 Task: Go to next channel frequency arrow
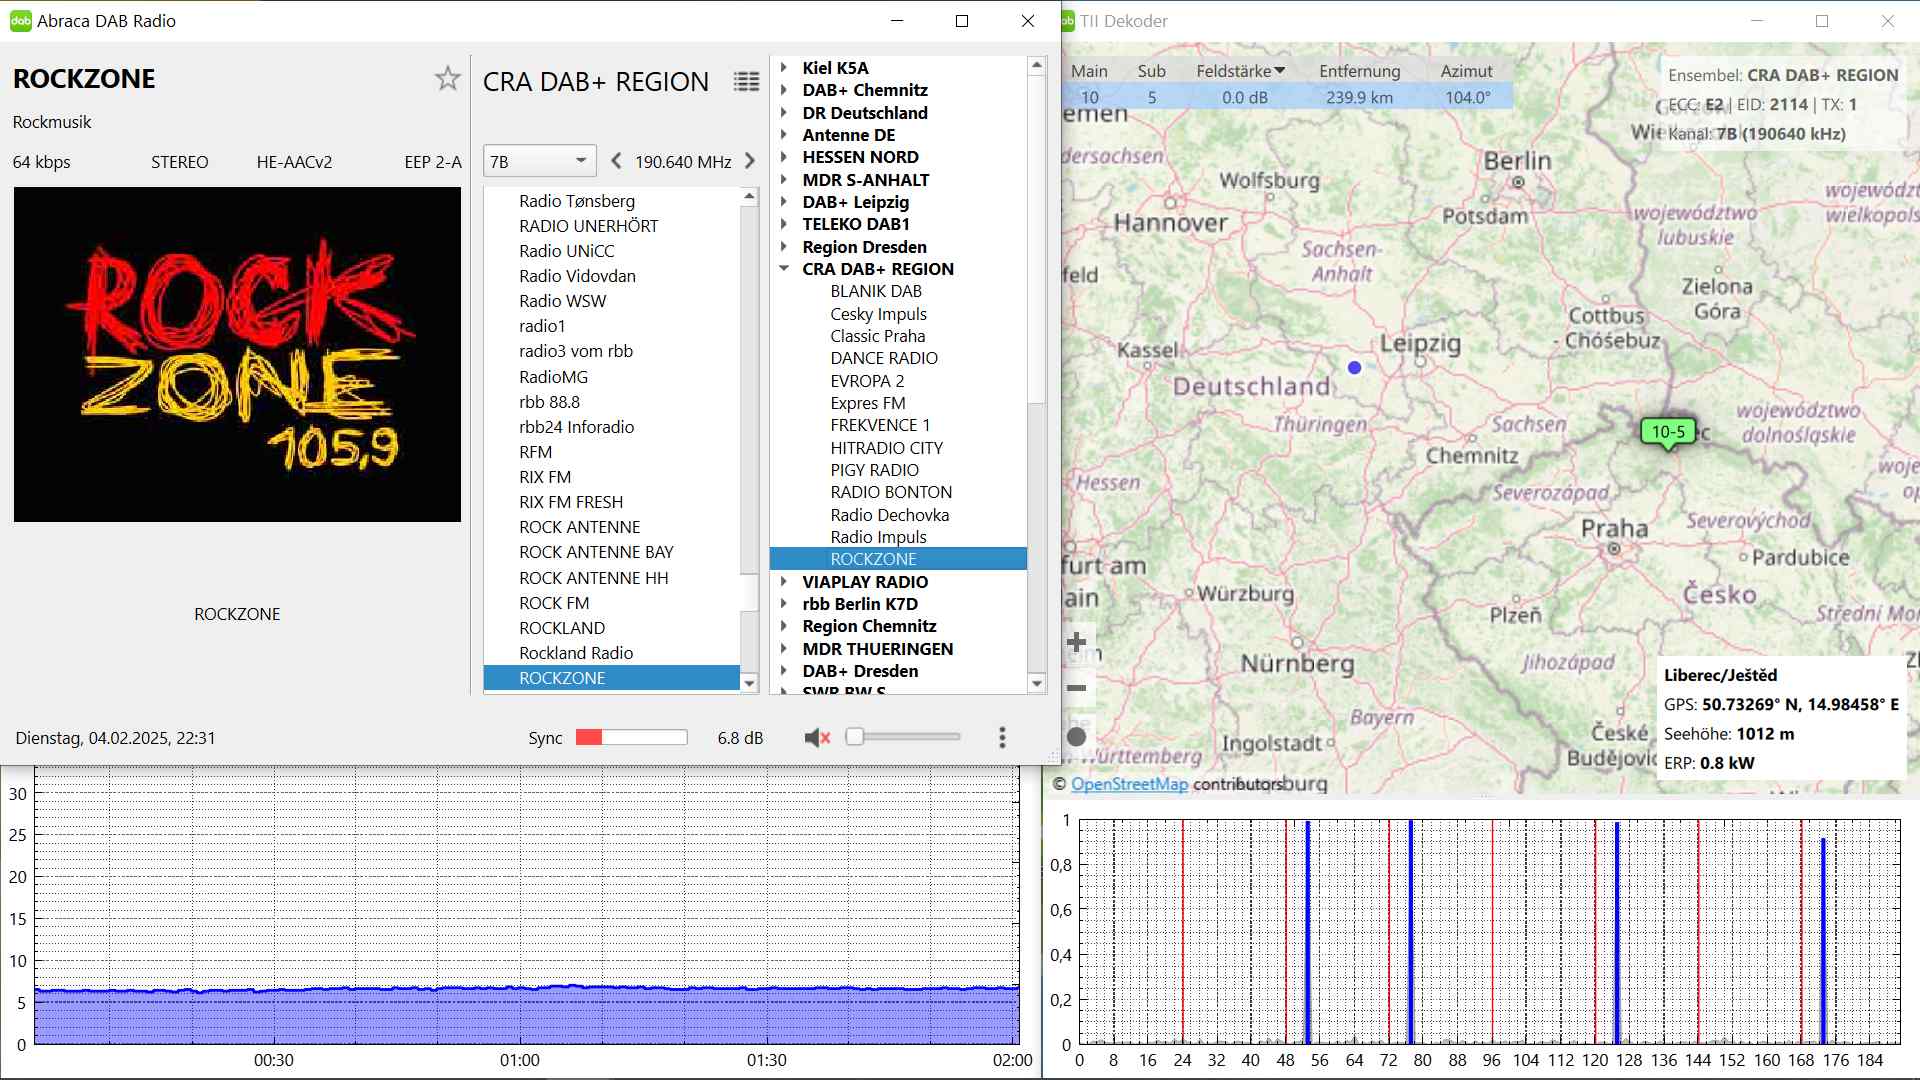click(x=750, y=161)
